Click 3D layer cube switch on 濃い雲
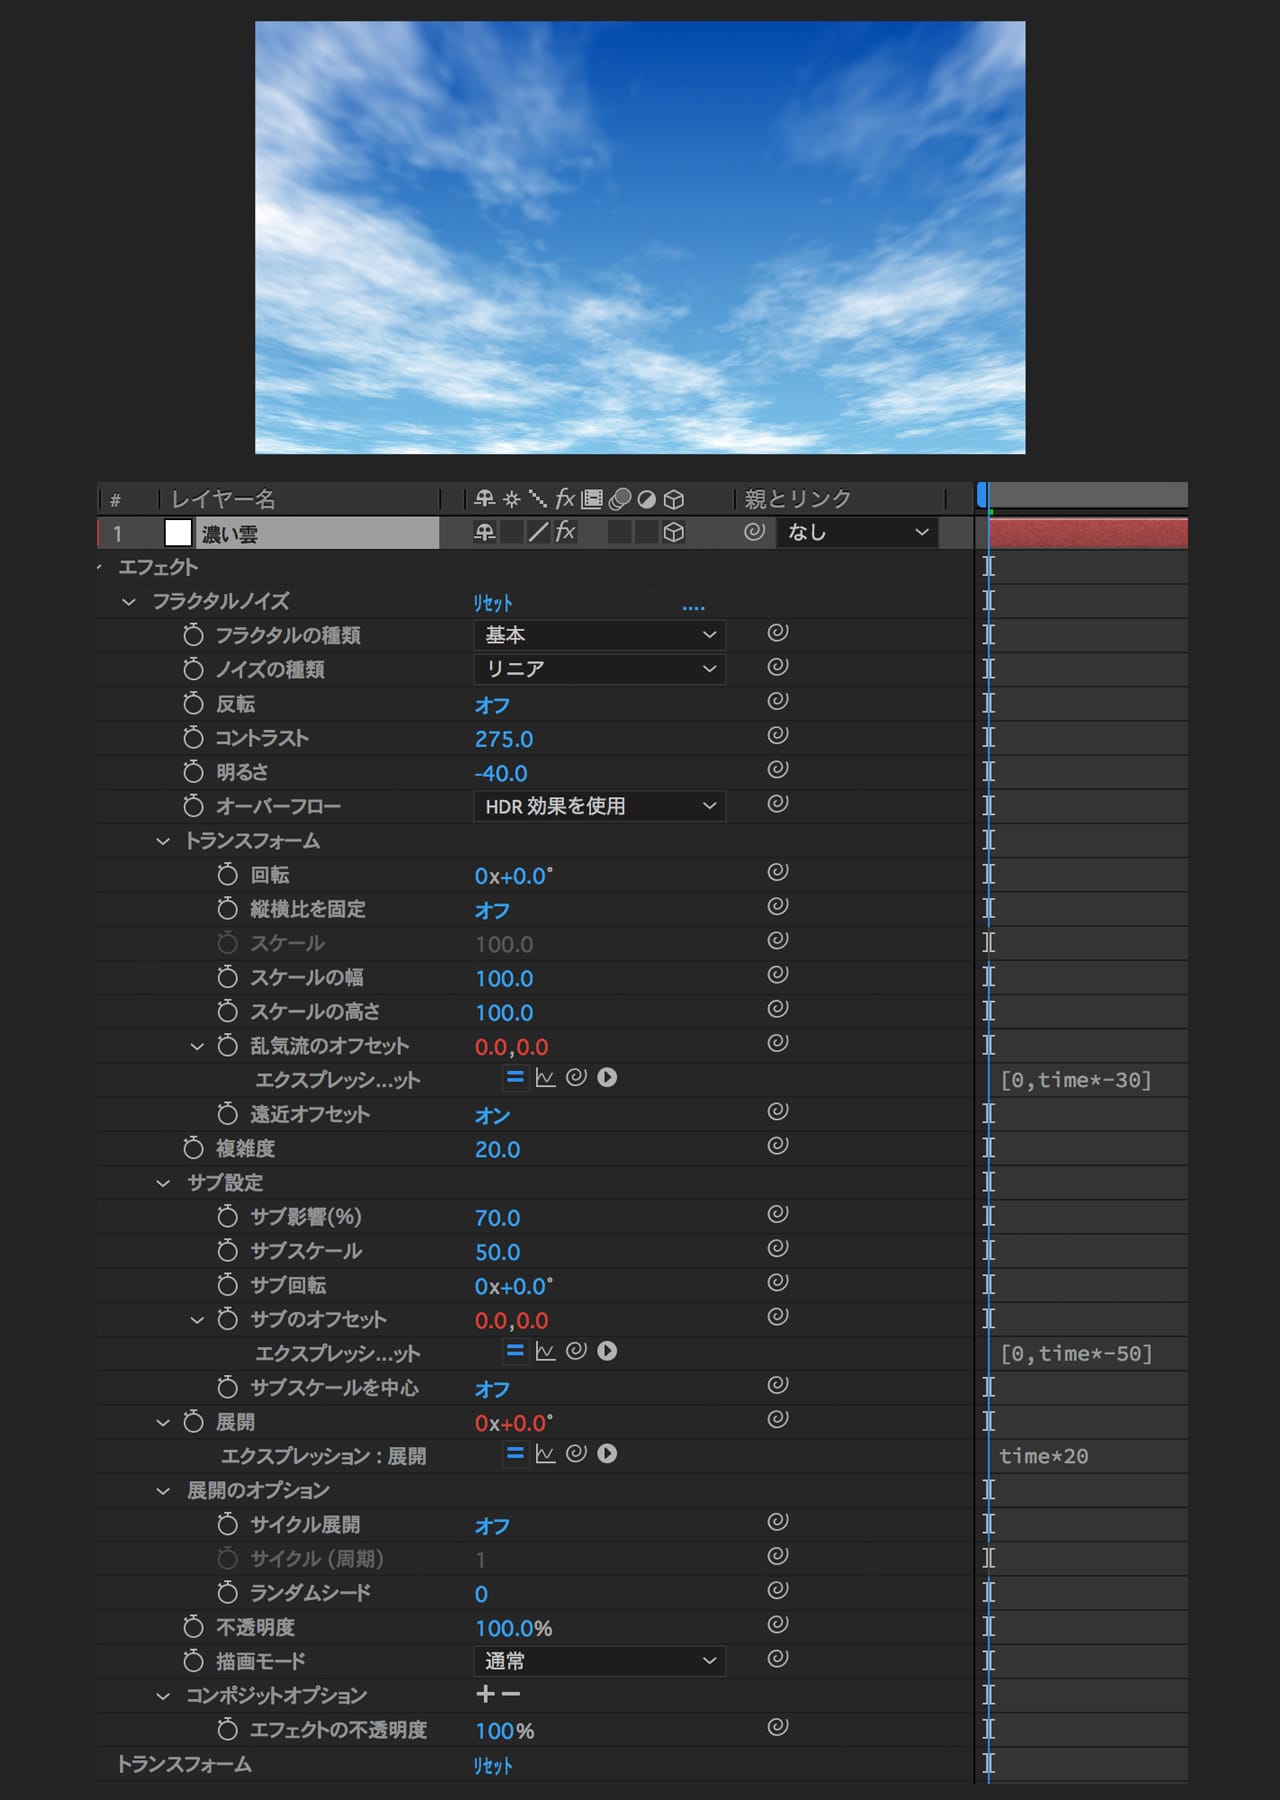1280x1800 pixels. (x=674, y=532)
